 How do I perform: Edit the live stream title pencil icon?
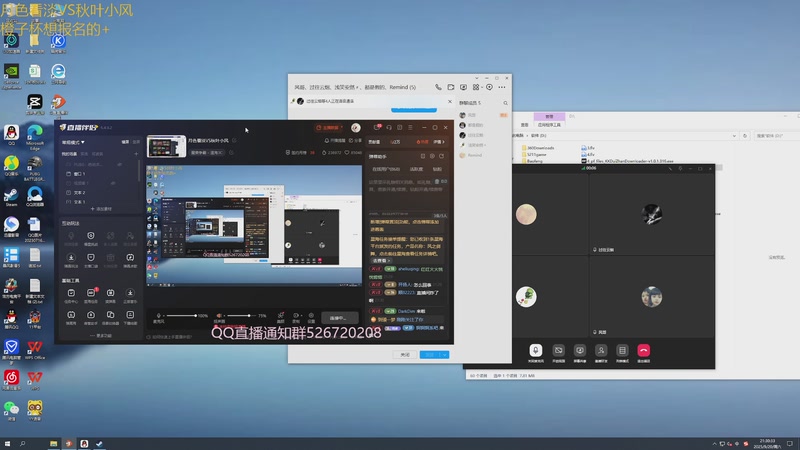pos(234,140)
